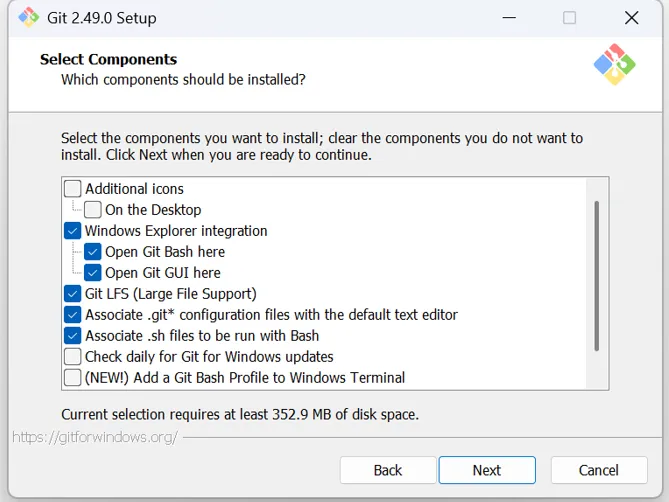Click the Git icon in the title bar
Screen dimensions: 669x502
(x=28, y=18)
